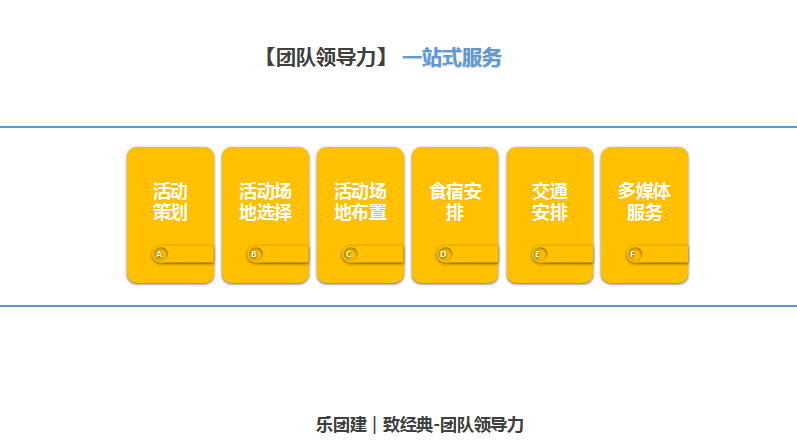Select the 食宿安排 card title
797x445 pixels.
455,201
